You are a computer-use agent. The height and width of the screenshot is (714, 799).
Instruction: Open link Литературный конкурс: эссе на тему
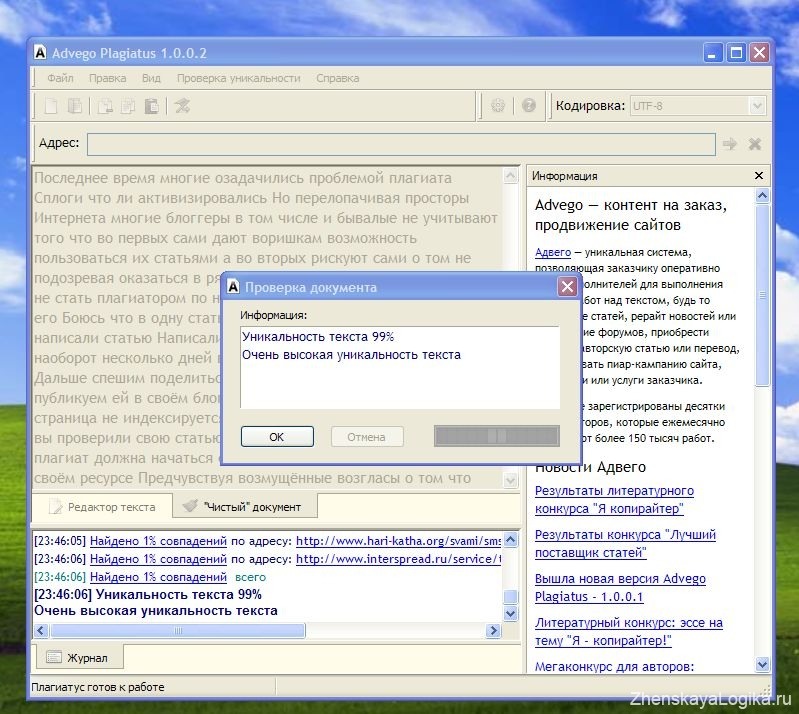629,631
